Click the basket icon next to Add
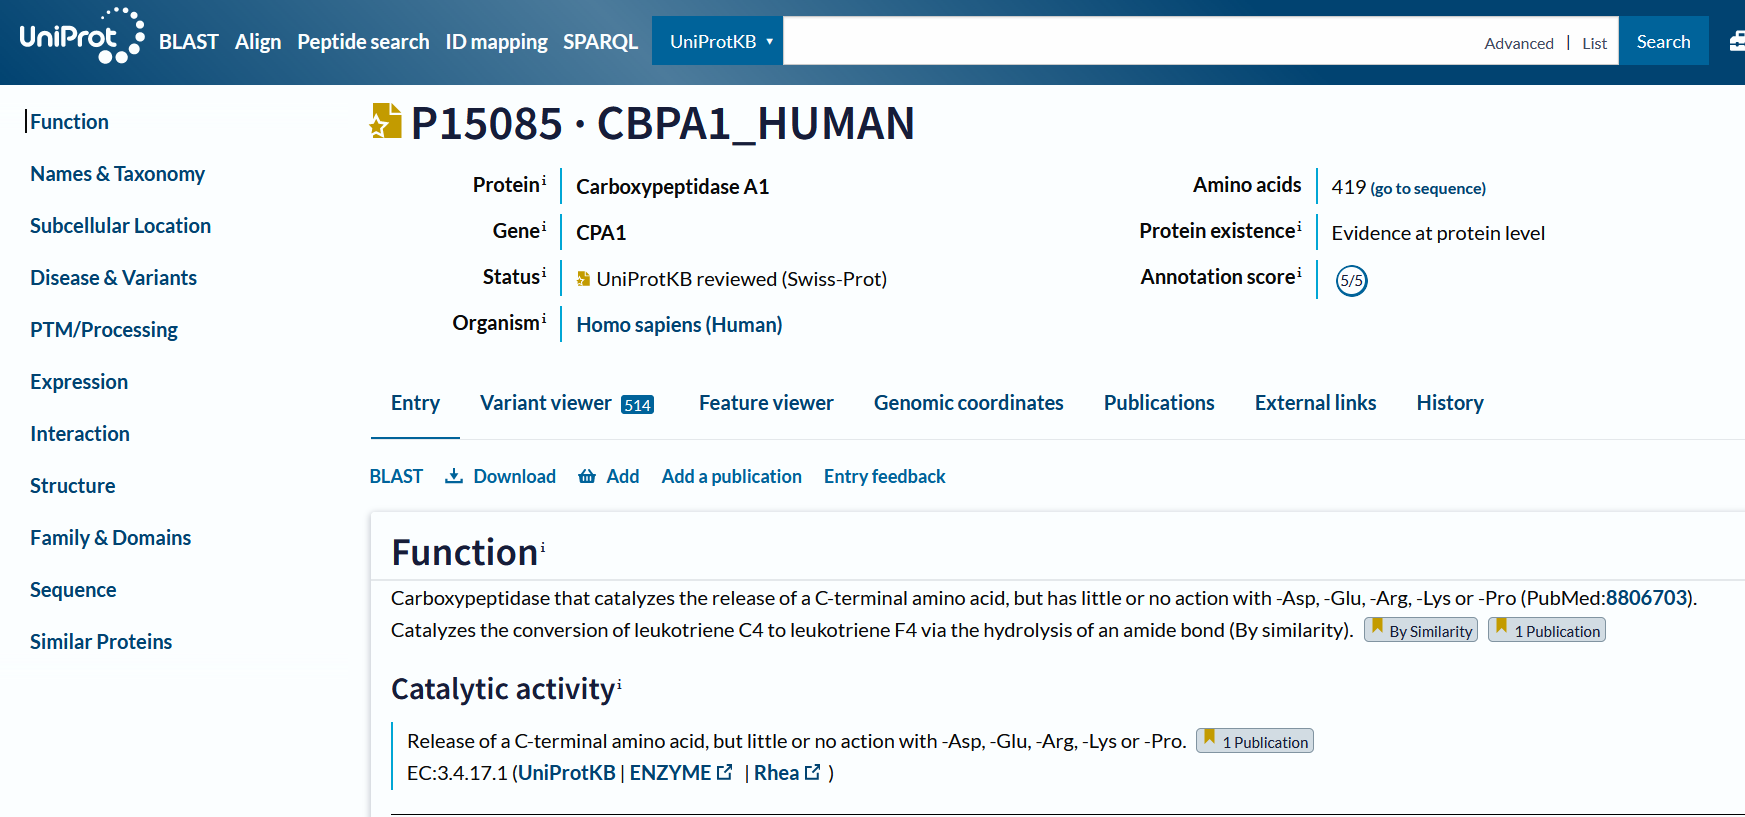Screen dimensions: 1745x817 click(x=587, y=476)
